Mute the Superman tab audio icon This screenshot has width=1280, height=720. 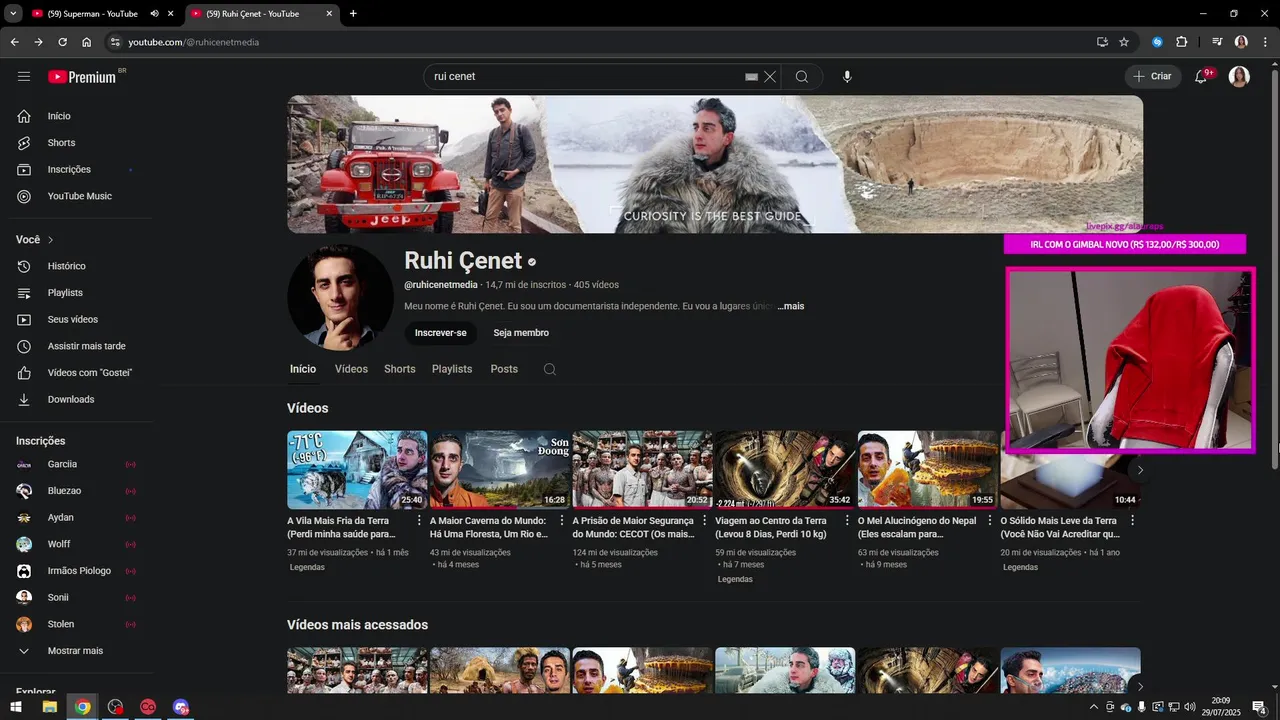point(154,14)
